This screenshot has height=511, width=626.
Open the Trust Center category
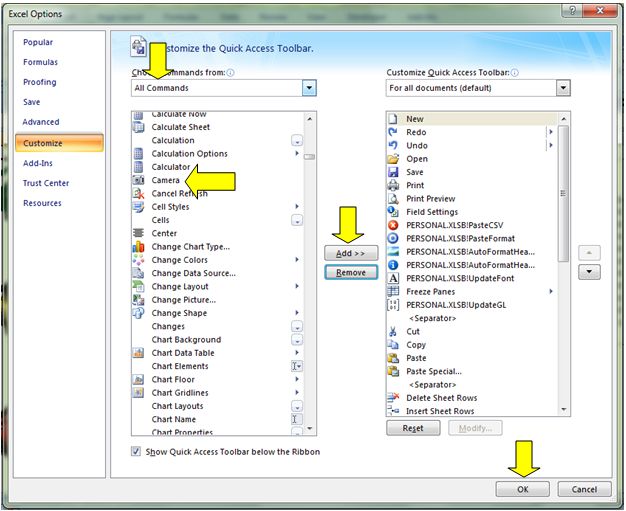pos(46,183)
